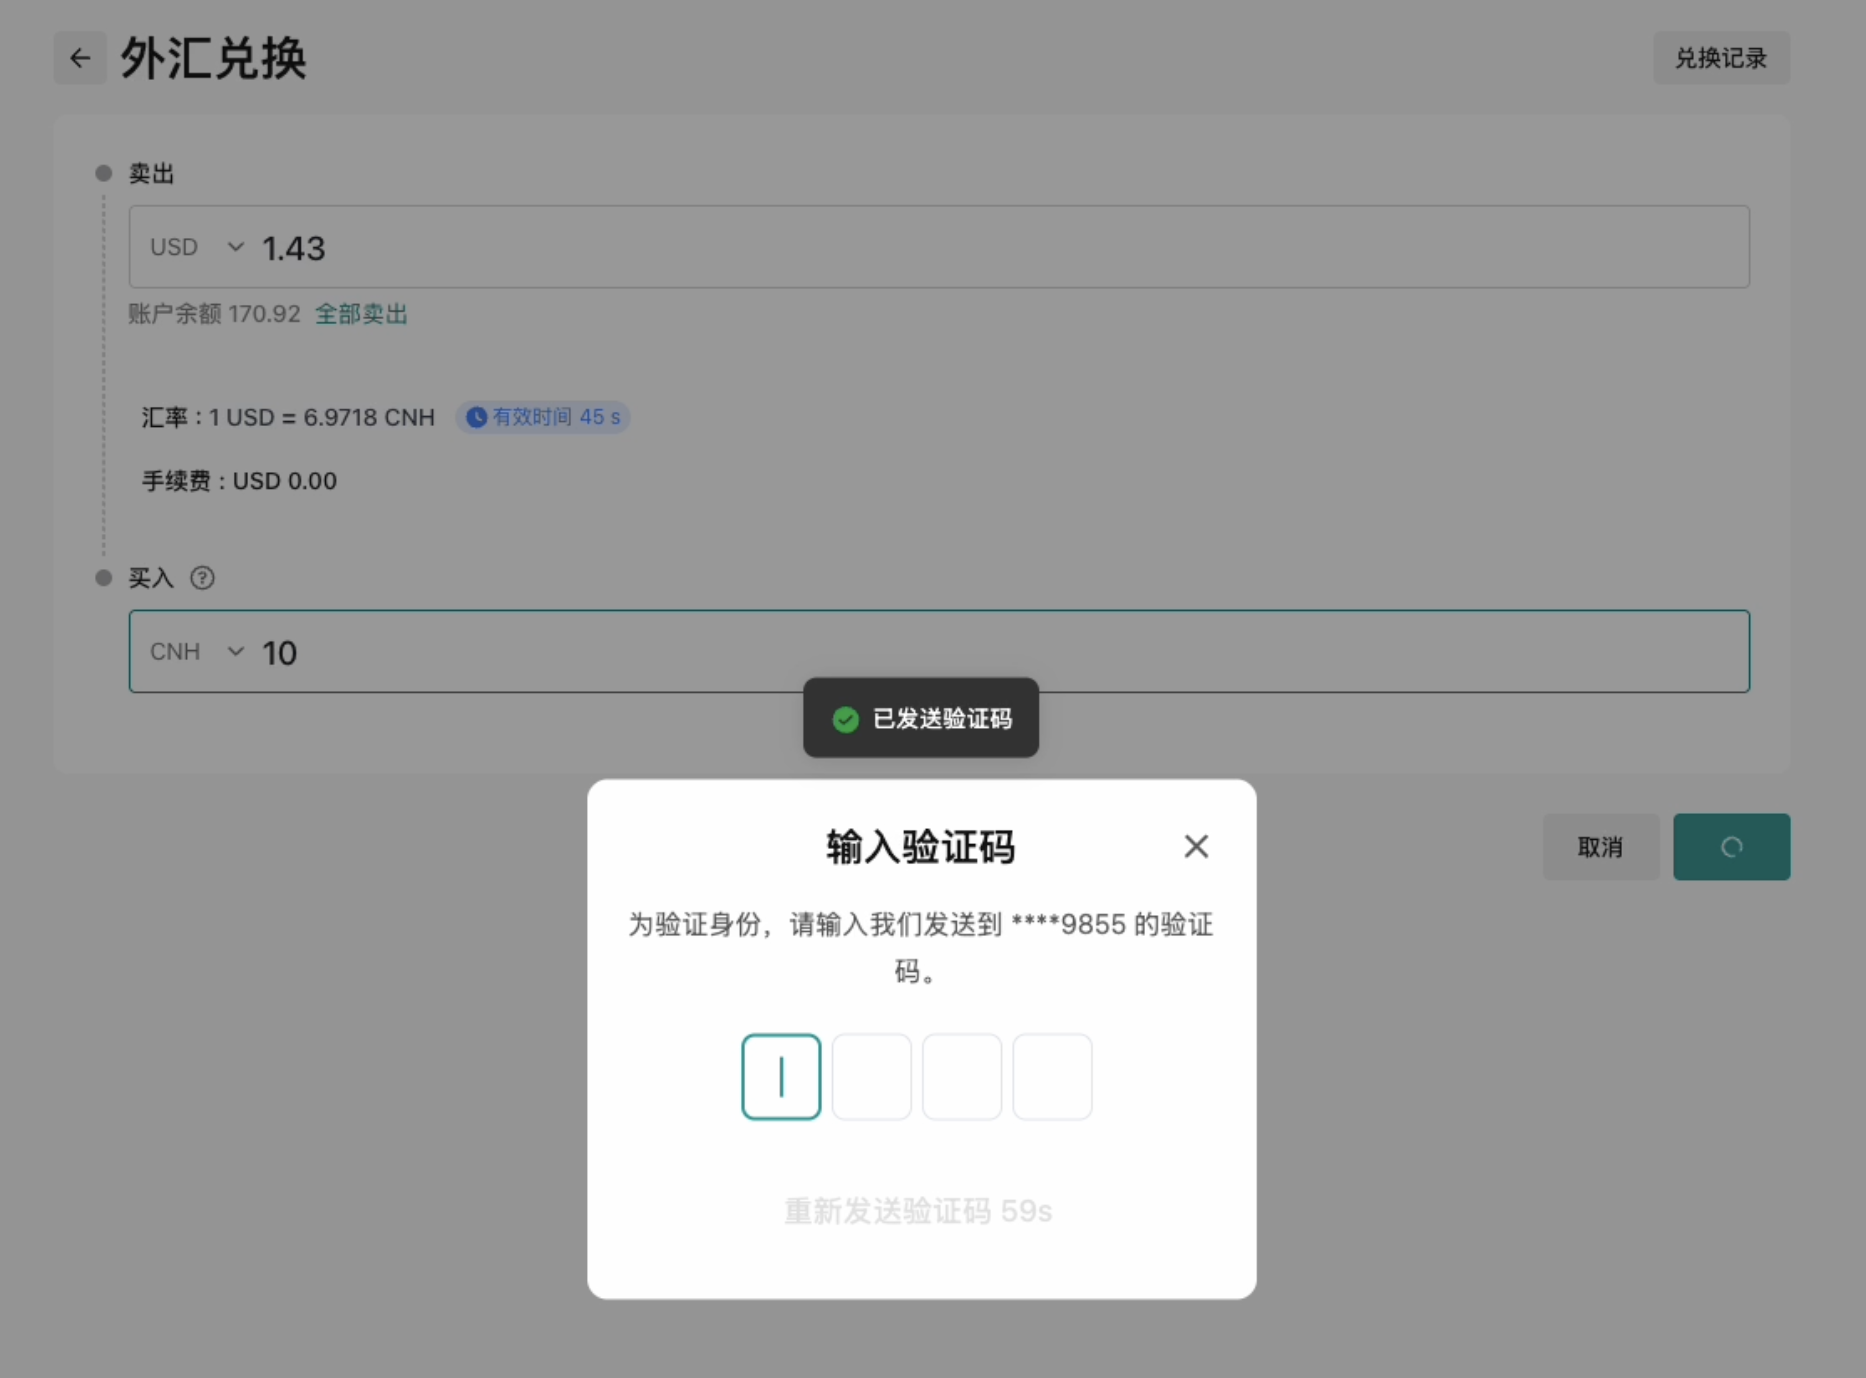Click the clock icon in 有效时间 badge

coord(477,417)
